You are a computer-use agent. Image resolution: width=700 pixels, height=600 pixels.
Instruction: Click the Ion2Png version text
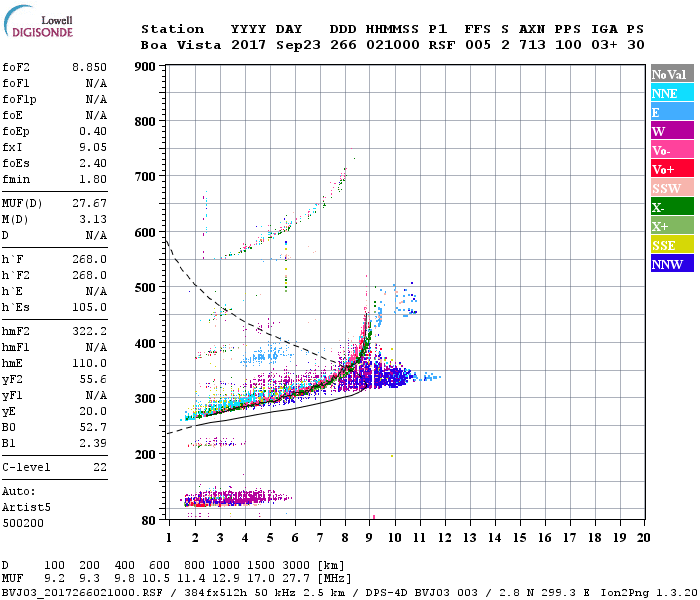pyautogui.click(x=649, y=593)
